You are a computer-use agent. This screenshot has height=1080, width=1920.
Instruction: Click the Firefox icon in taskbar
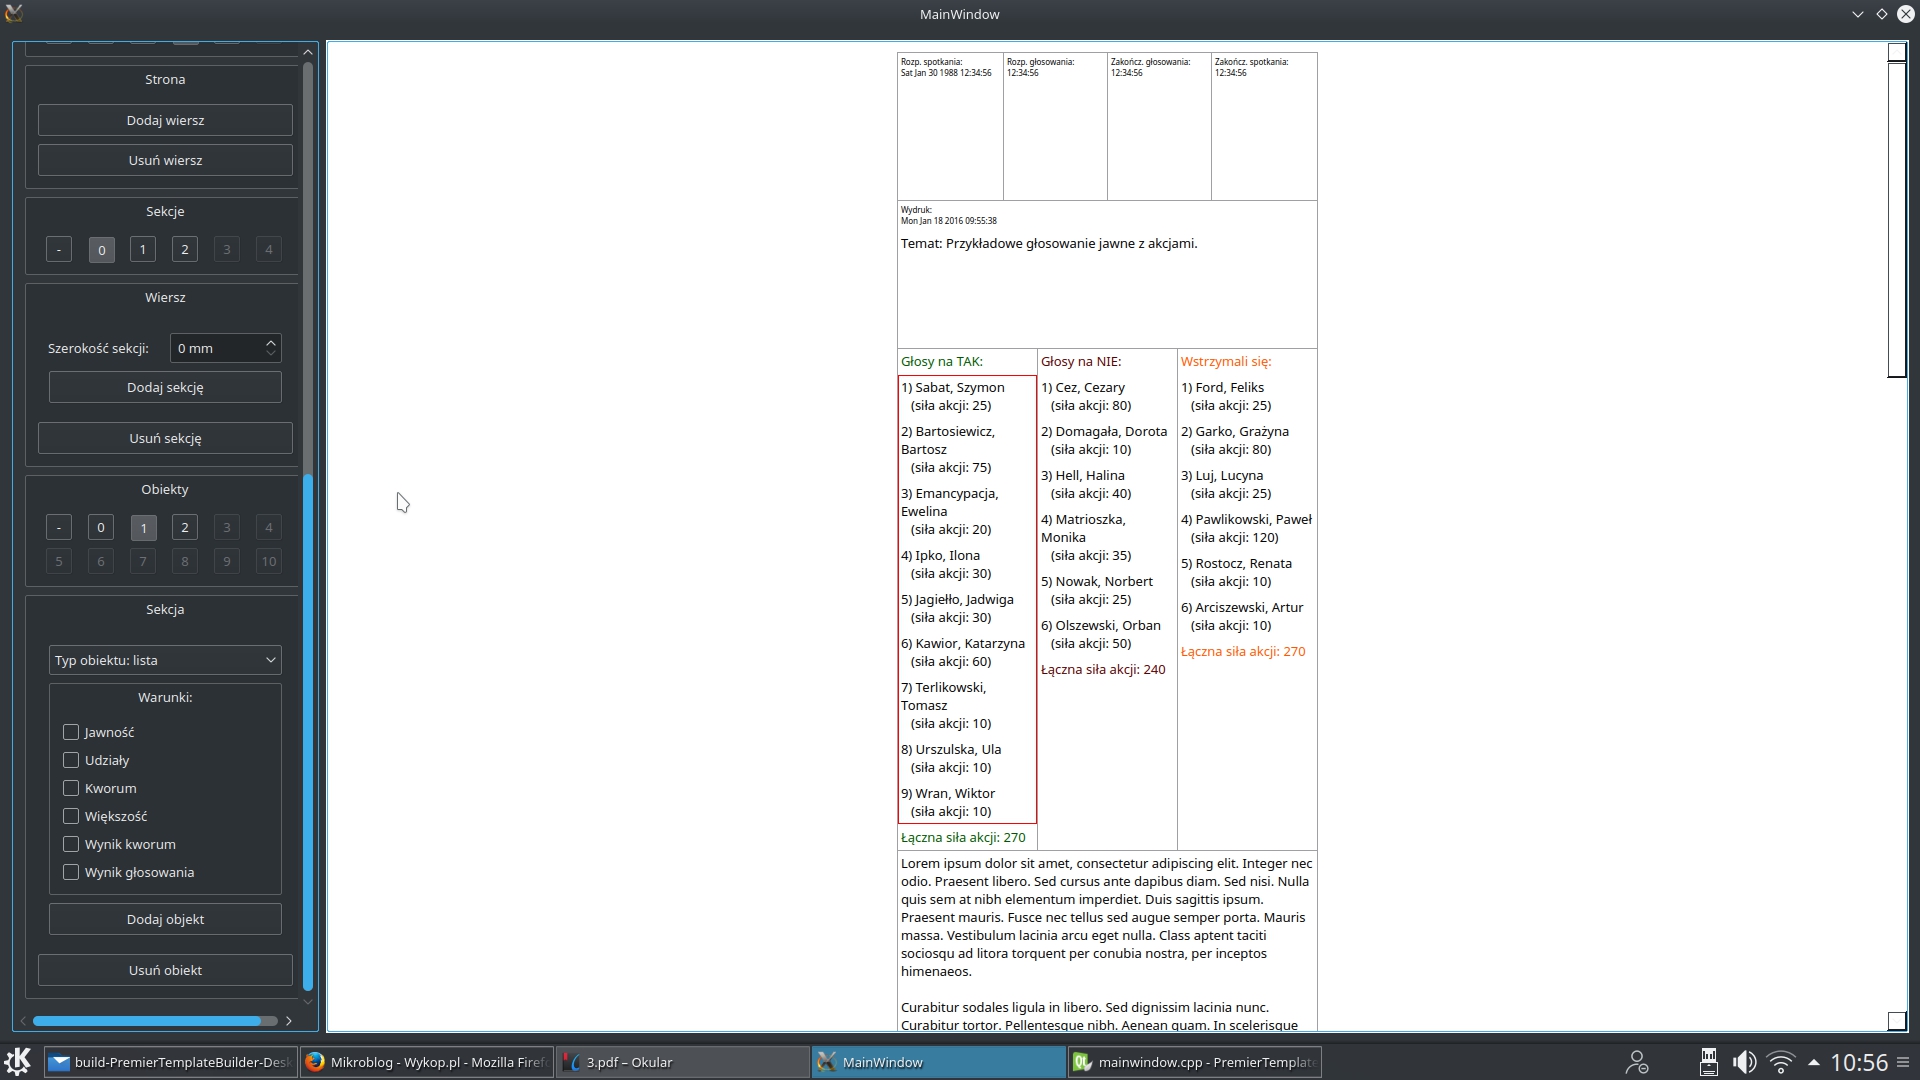315,1062
